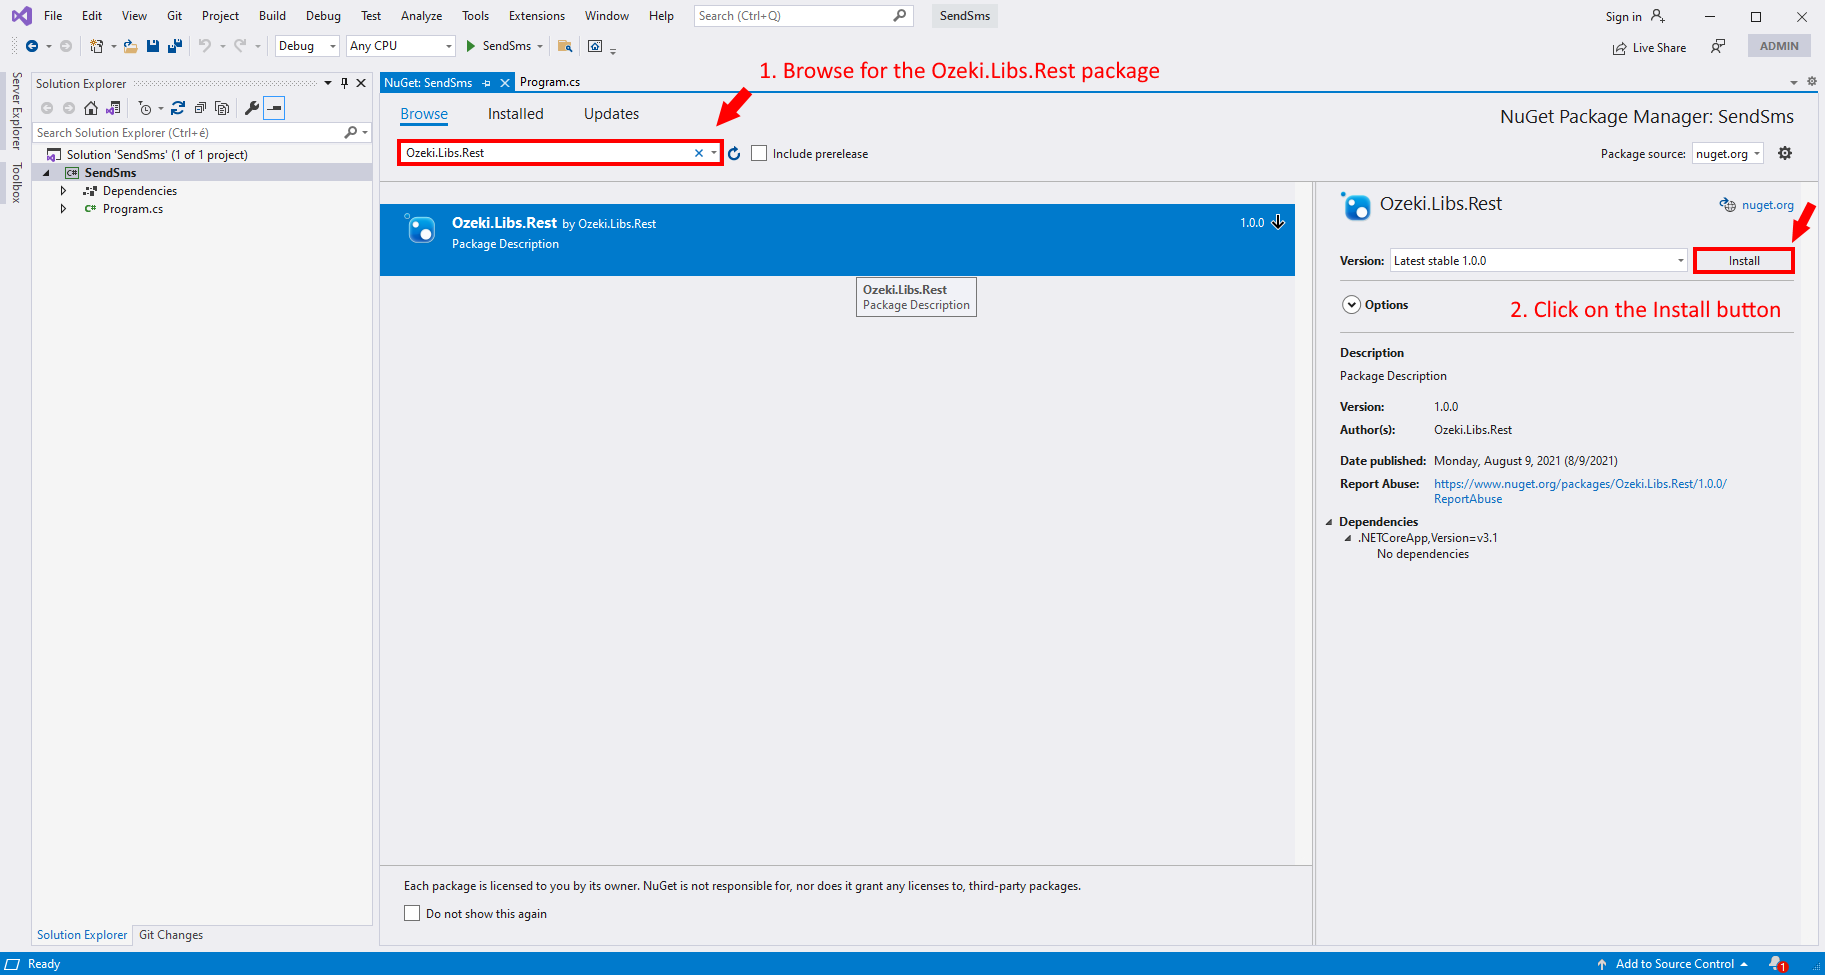The width and height of the screenshot is (1825, 975).
Task: Open the Extensions menu
Action: coord(536,16)
